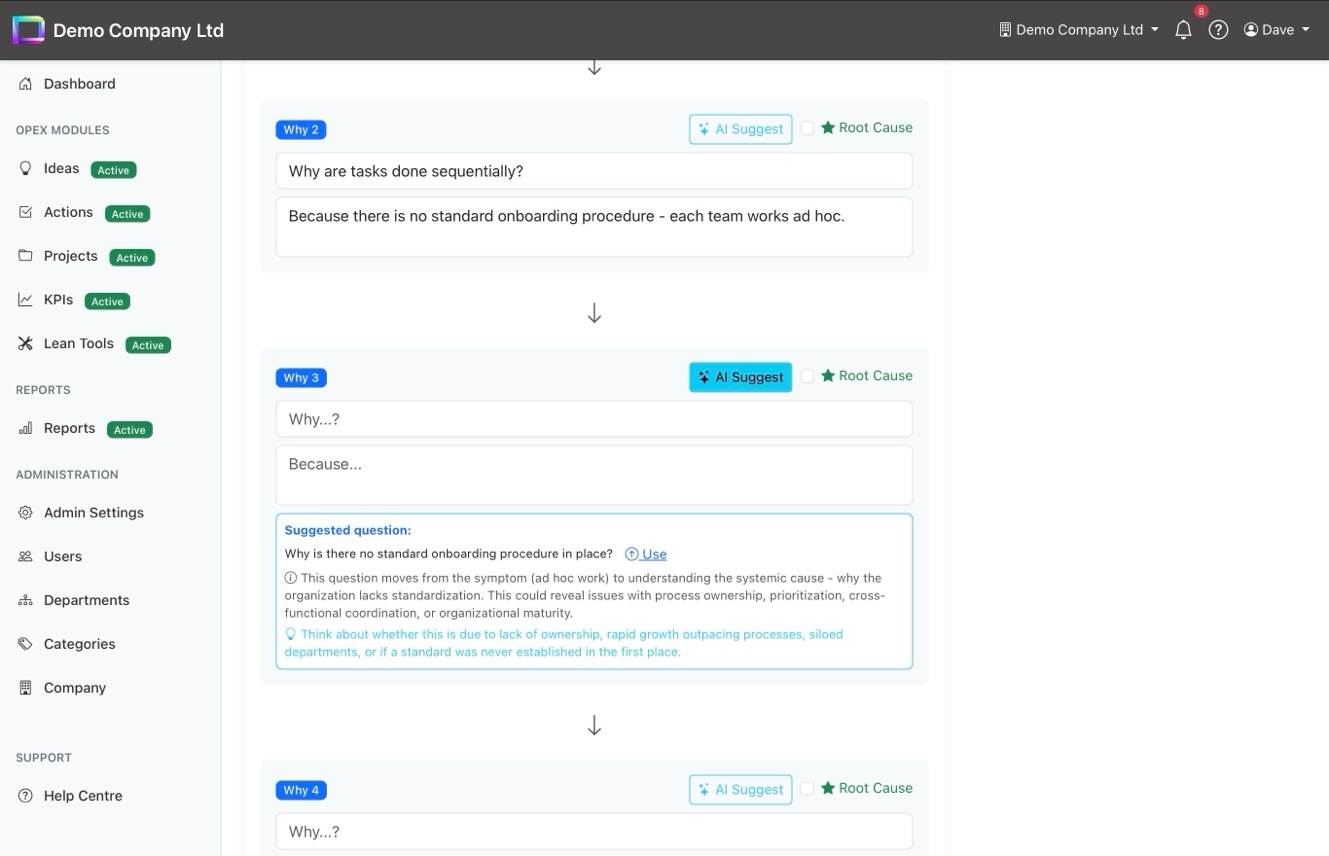Viewport: 1329px width, 856px height.
Task: Click the help question-mark icon in top bar
Action: pyautogui.click(x=1218, y=30)
